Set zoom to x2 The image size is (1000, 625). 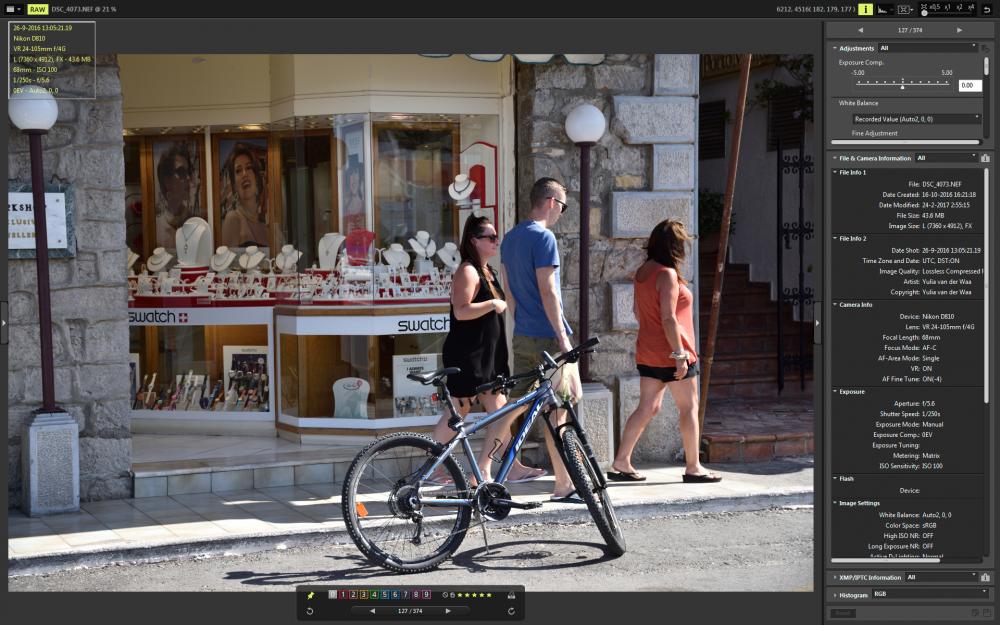960,8
